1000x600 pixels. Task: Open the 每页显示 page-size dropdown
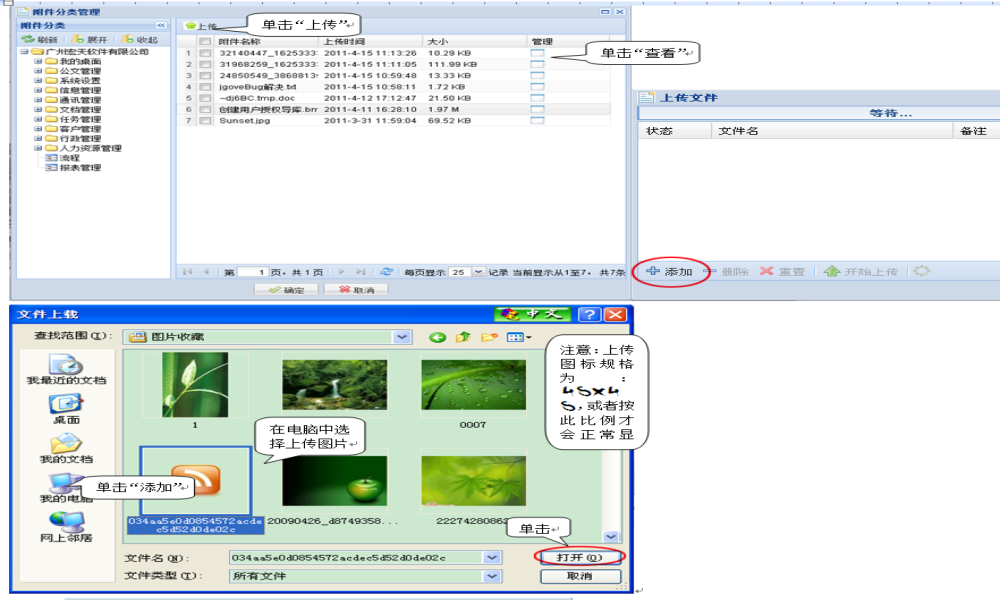click(x=478, y=272)
